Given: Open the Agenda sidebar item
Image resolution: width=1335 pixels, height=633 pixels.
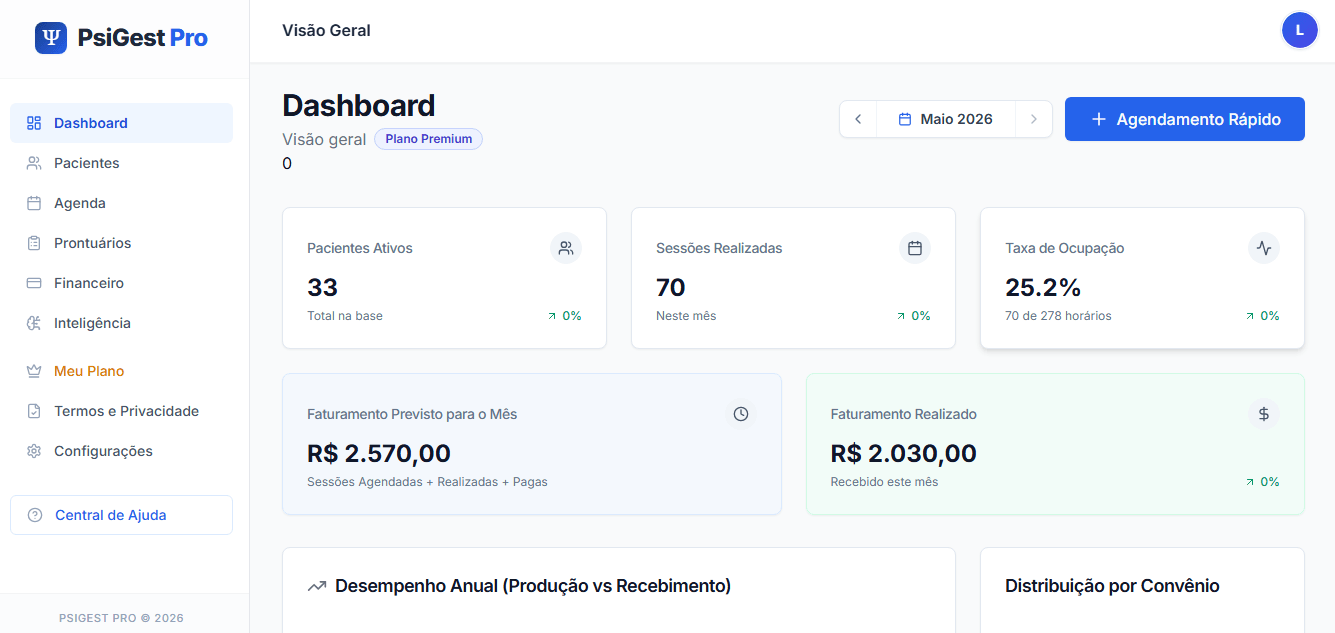Looking at the screenshot, I should [x=121, y=203].
